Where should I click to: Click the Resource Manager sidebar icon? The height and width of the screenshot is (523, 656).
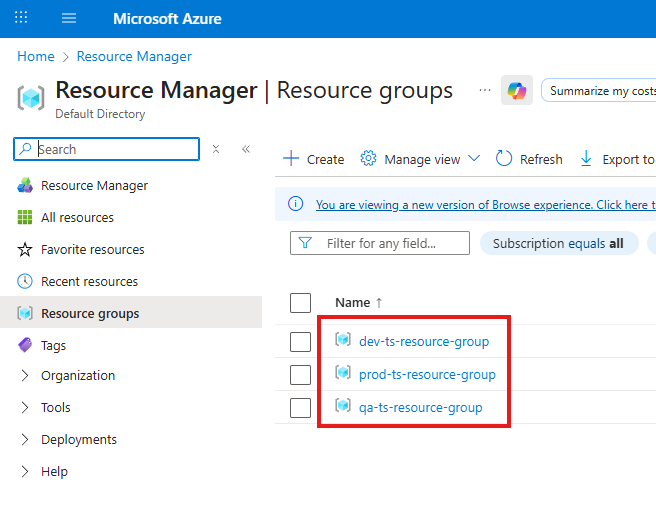pyautogui.click(x=25, y=185)
